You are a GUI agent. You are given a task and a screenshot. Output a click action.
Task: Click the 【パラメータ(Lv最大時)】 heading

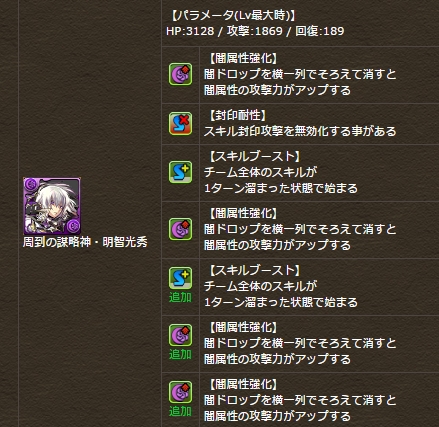(x=233, y=15)
